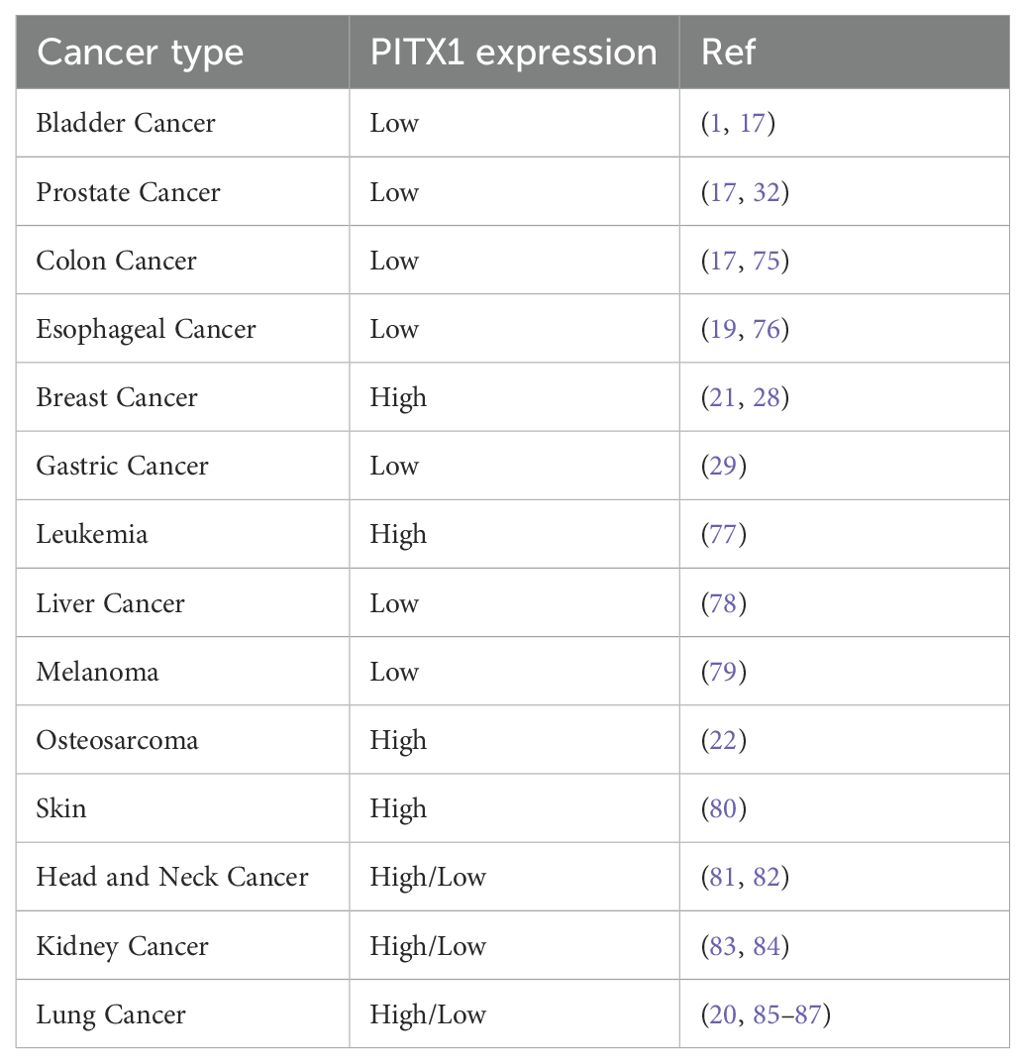Open reference 21 for Breast Cancer
Viewport: 1025px width, 1064px height.
click(722, 398)
